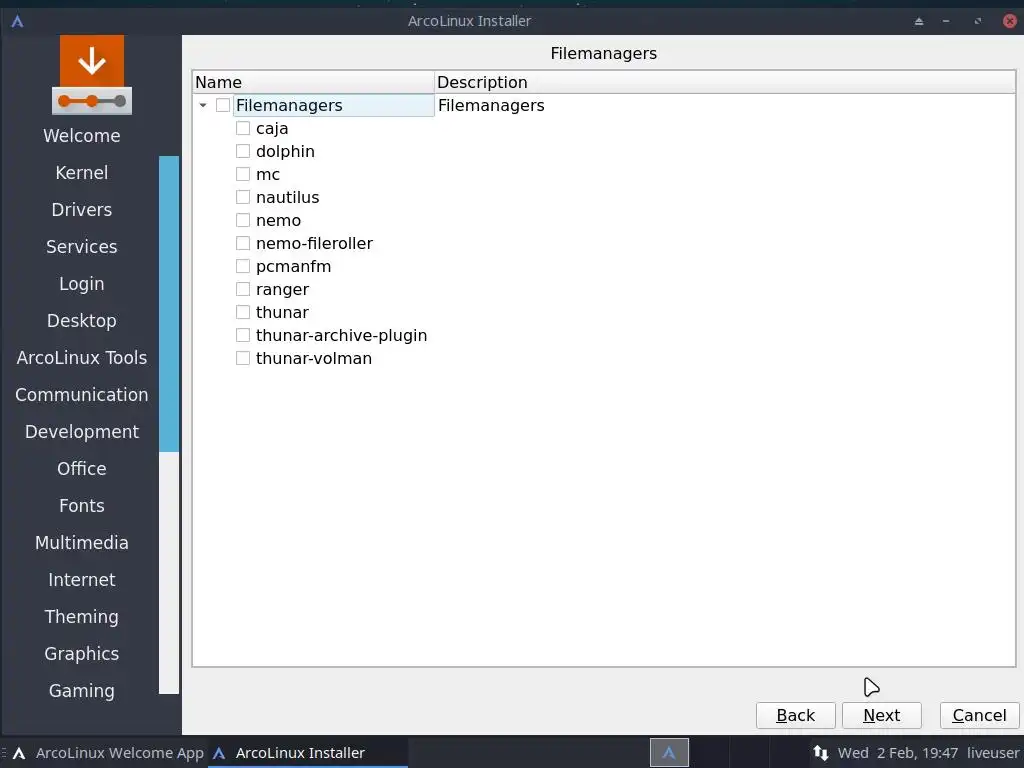Open the Welcome step in sidebar
Screen dimensions: 1024x768
click(x=82, y=136)
